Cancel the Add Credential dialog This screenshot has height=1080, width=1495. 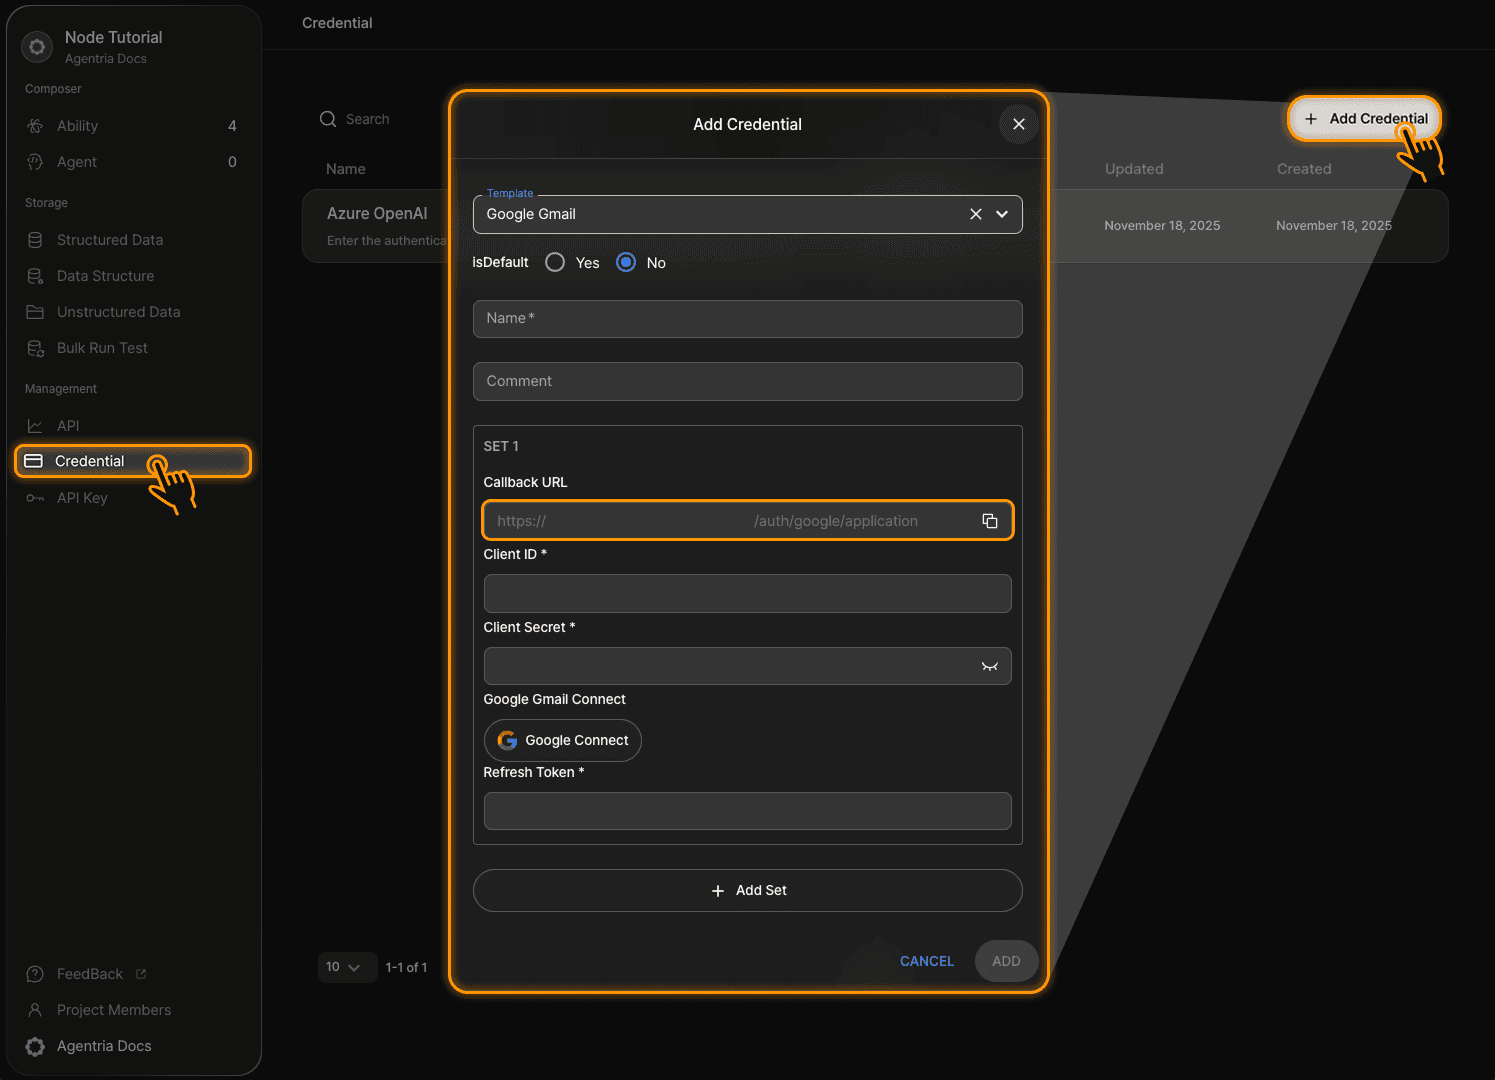(x=927, y=961)
